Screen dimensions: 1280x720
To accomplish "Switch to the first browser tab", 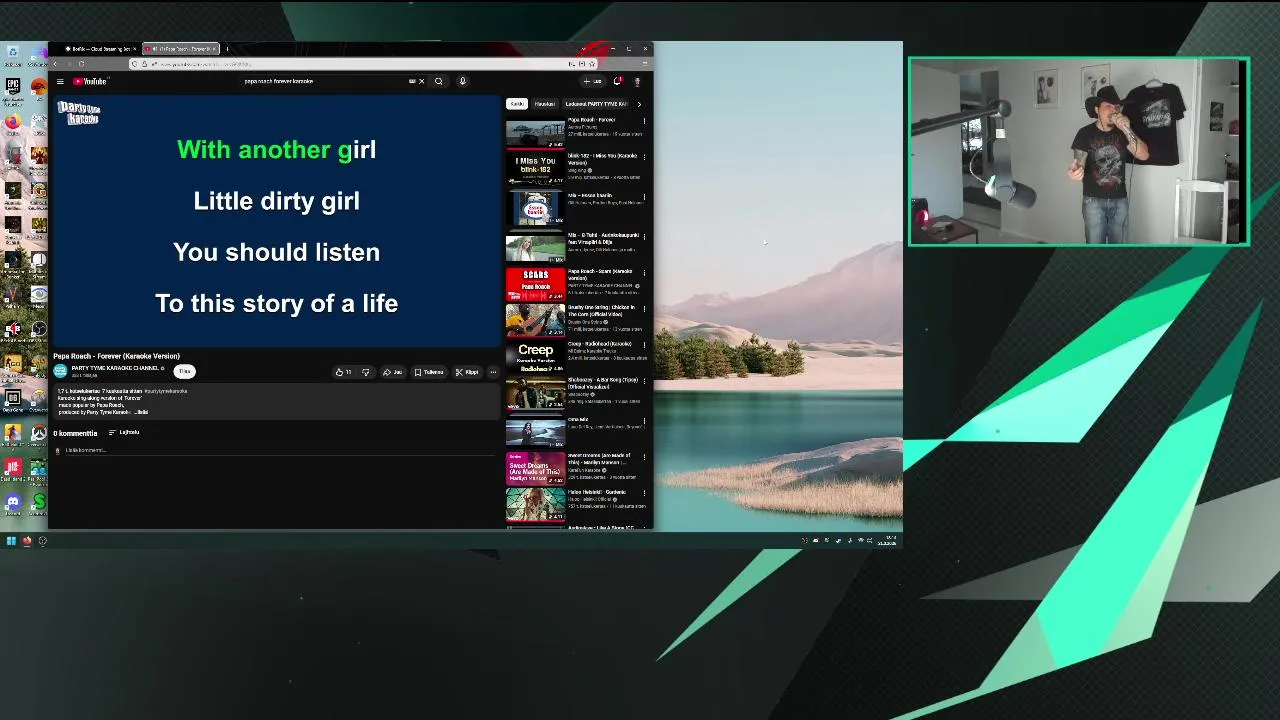I will pyautogui.click(x=100, y=48).
